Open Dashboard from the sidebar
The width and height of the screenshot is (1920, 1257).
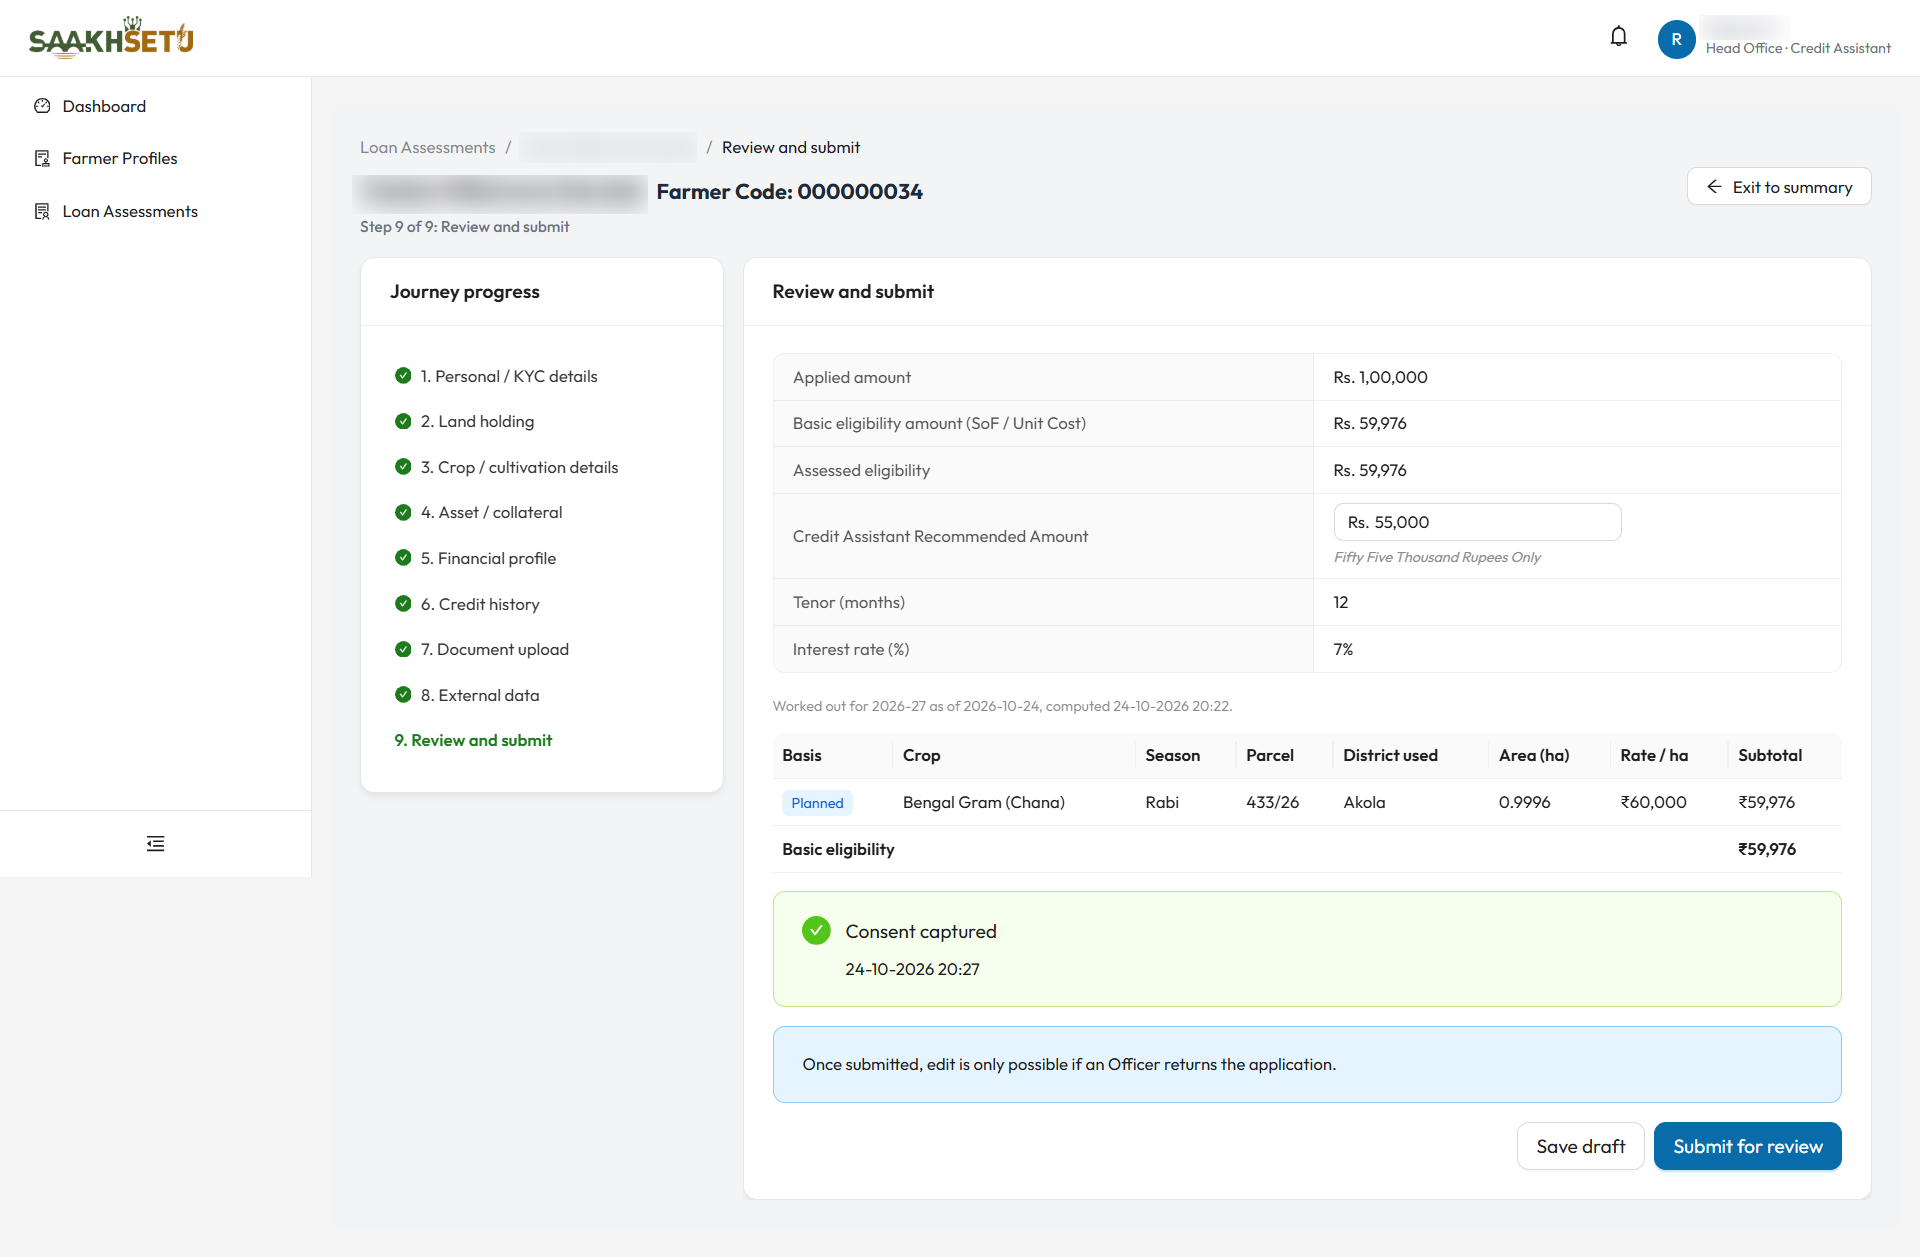104,106
